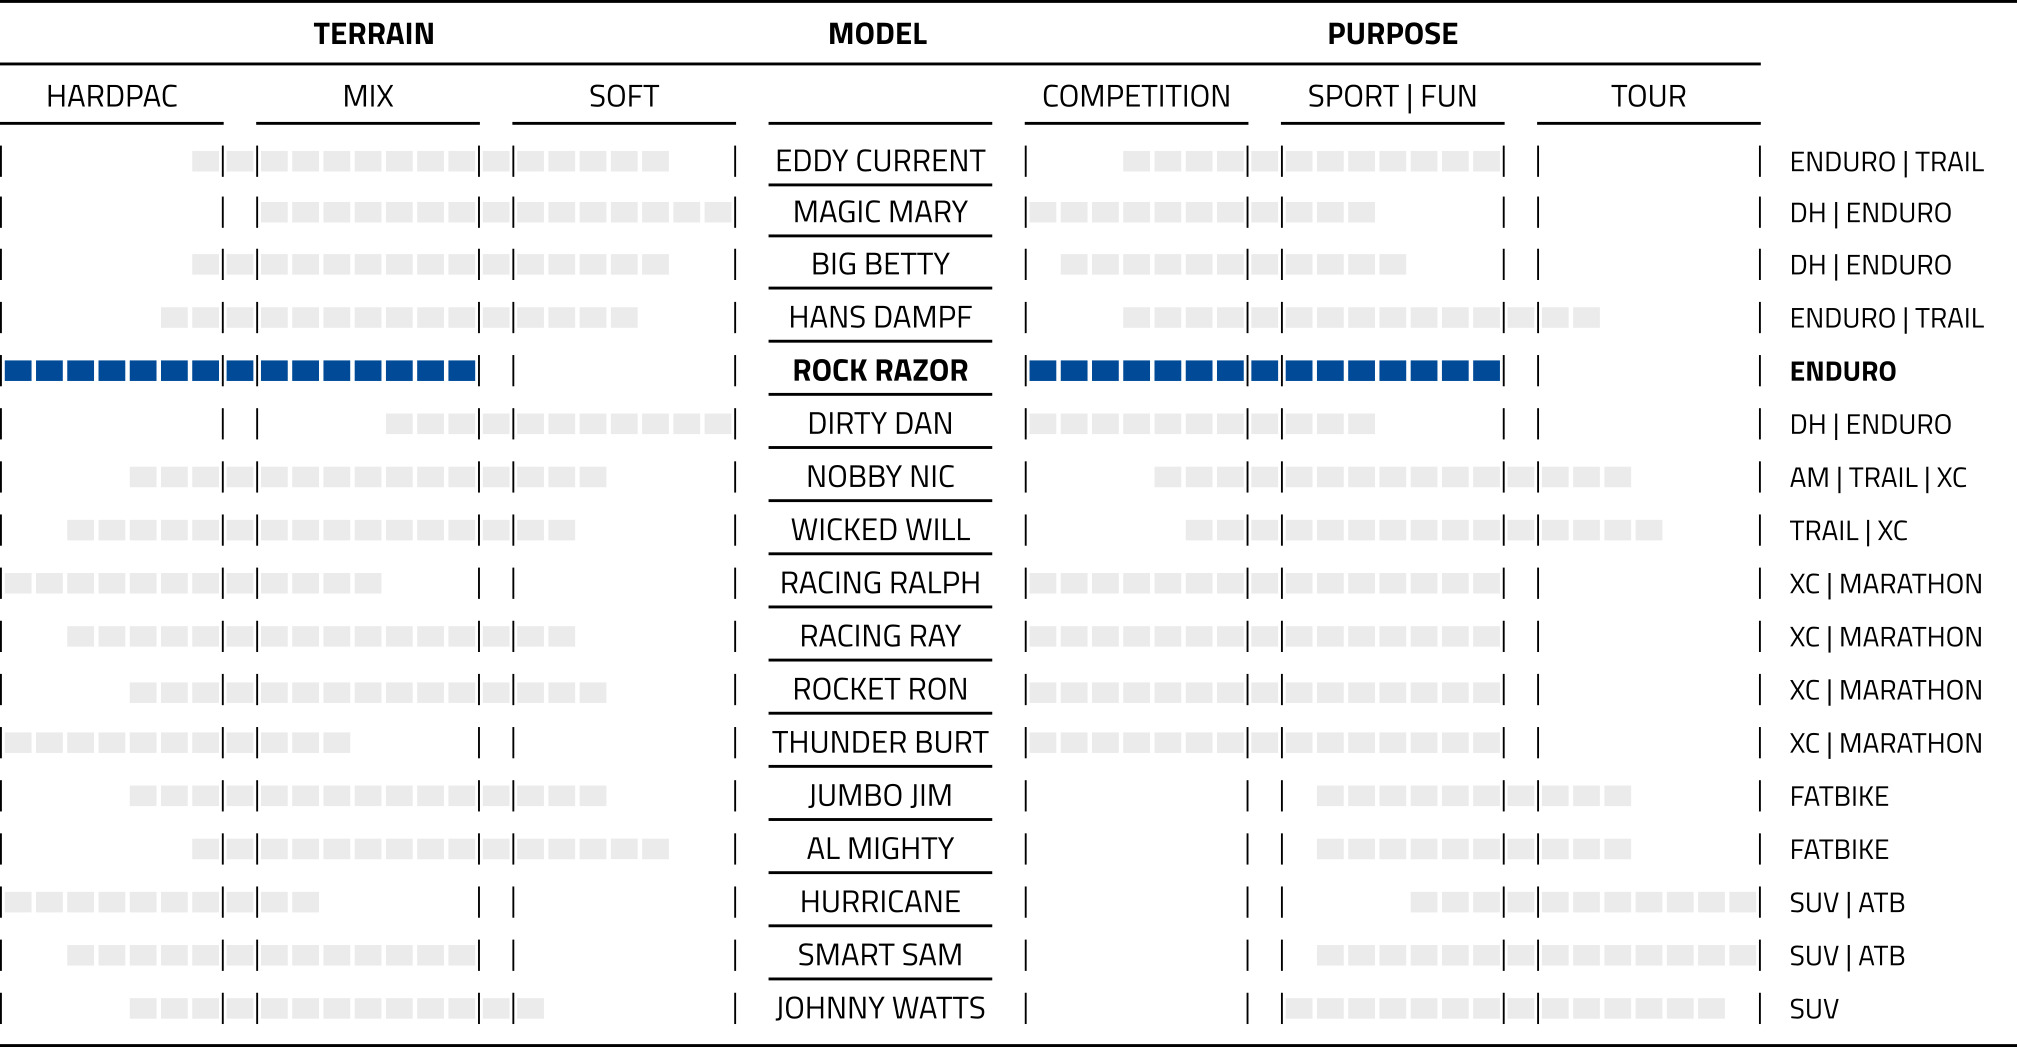Image resolution: width=2017 pixels, height=1047 pixels.
Task: Select the MIX terrain column header
Action: point(368,96)
